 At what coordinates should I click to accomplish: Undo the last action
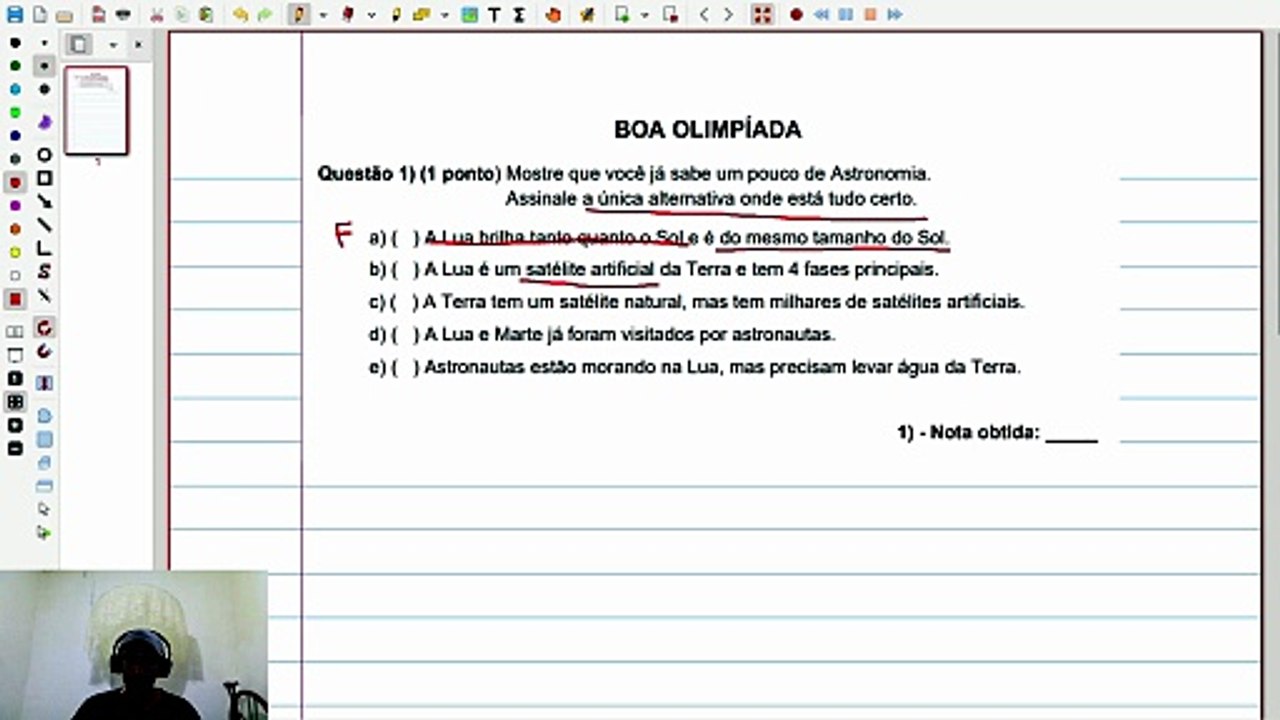point(240,15)
